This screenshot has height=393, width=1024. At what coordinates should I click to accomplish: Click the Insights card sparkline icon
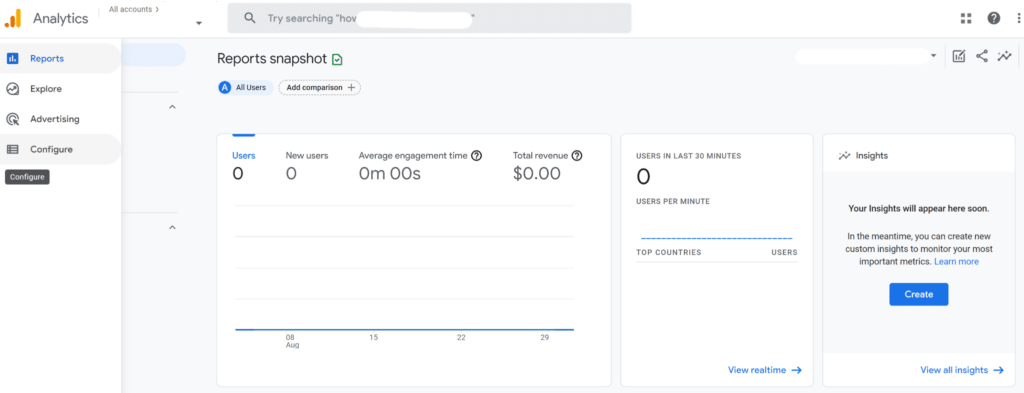[844, 156]
